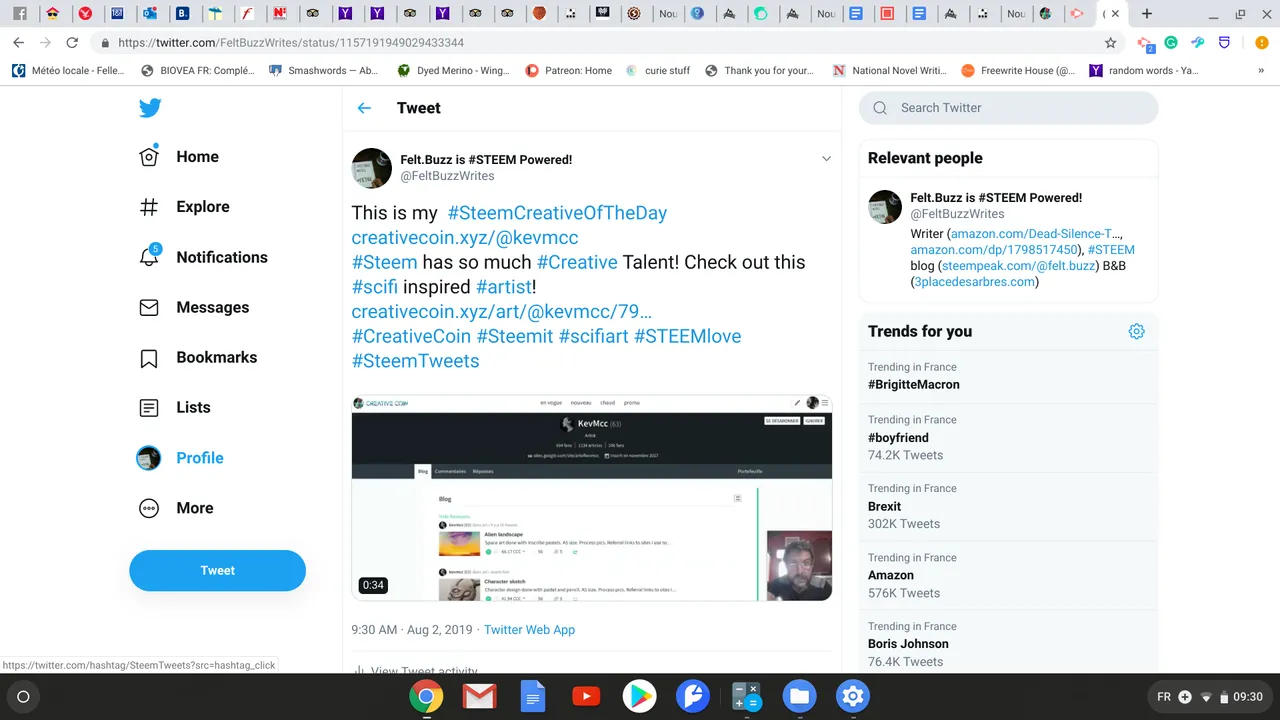The height and width of the screenshot is (720, 1280).
Task: Click the #STEEMlove hashtag
Action: 688,336
